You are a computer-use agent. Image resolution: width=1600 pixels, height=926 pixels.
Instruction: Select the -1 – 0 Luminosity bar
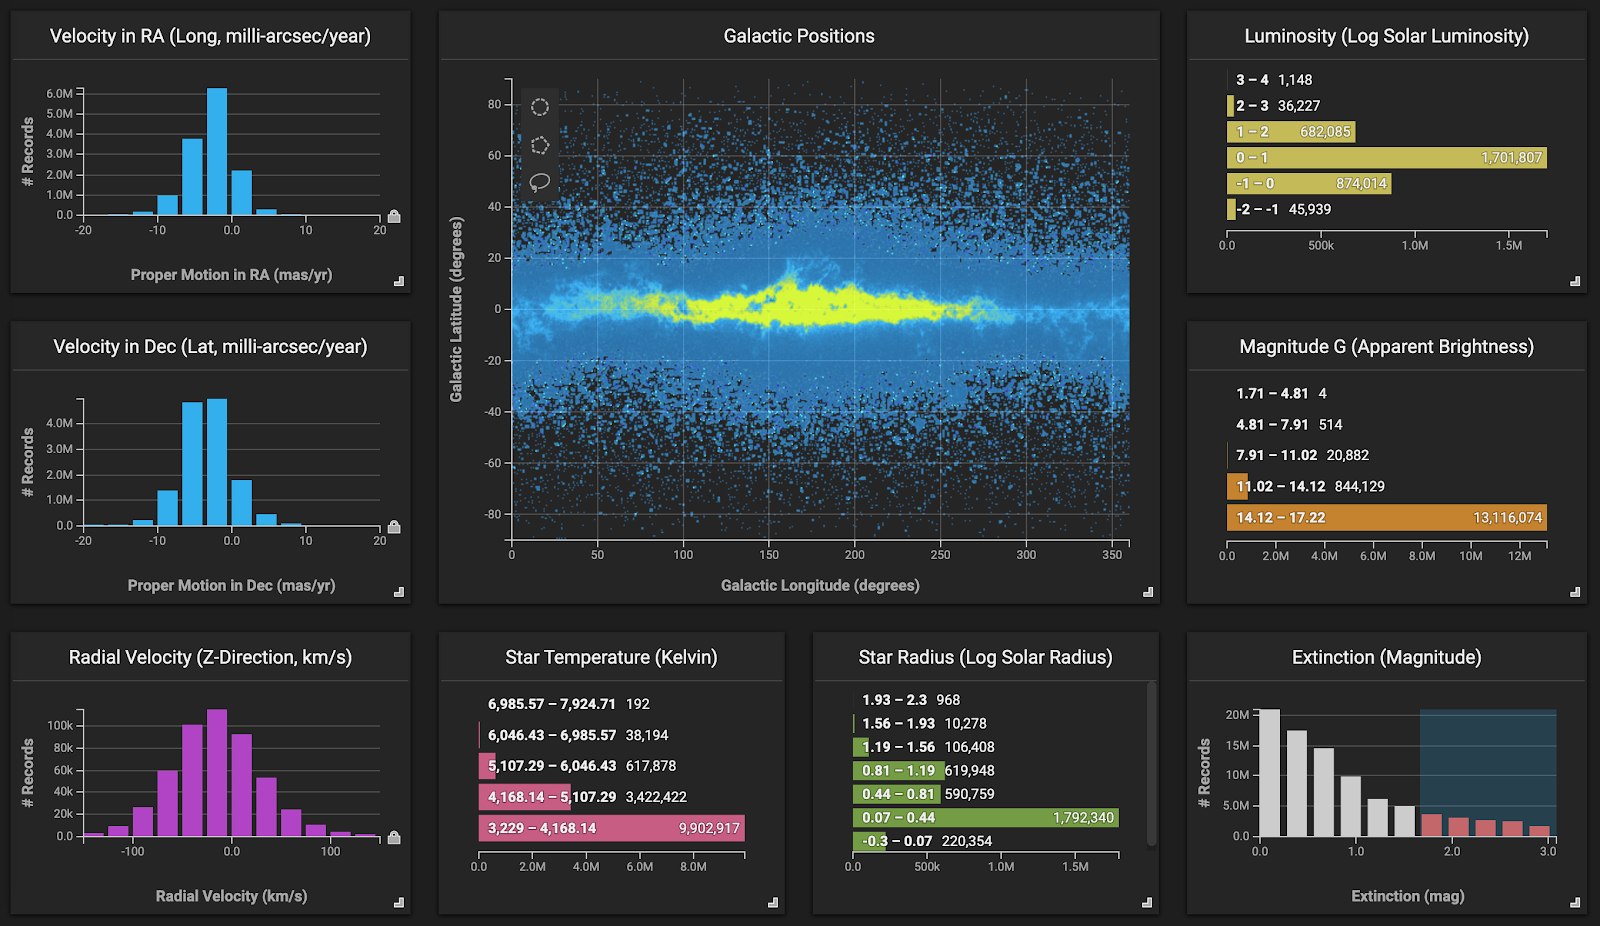coord(1309,184)
